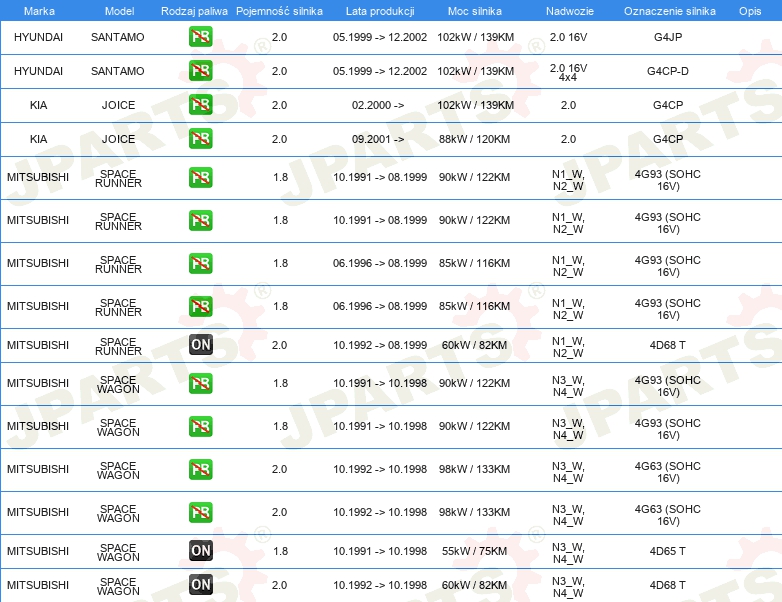The width and height of the screenshot is (782, 602).
Task: Click HYUNDAI in the G4JP row
Action: pos(38,37)
